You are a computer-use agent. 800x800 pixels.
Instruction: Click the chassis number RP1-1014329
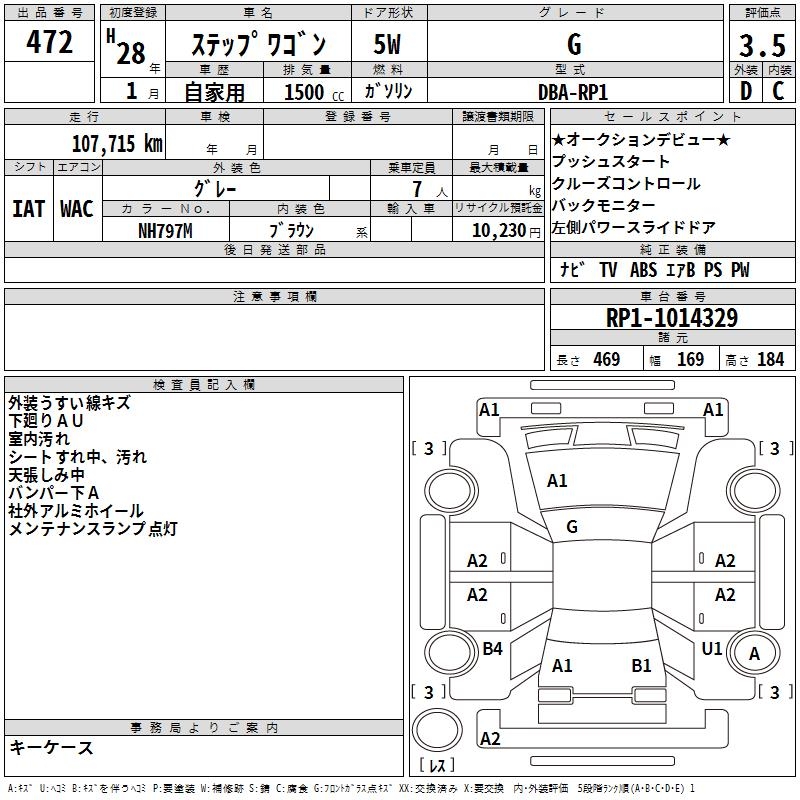coord(672,319)
